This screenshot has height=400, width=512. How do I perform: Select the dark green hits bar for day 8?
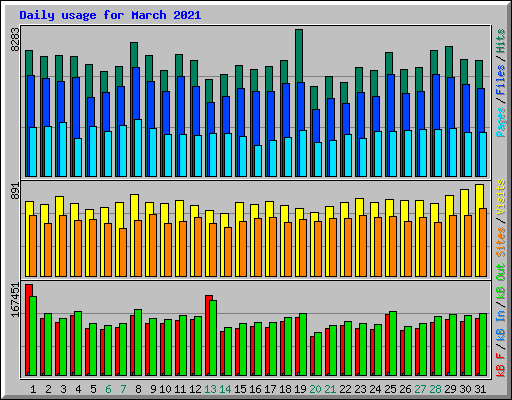(x=134, y=55)
